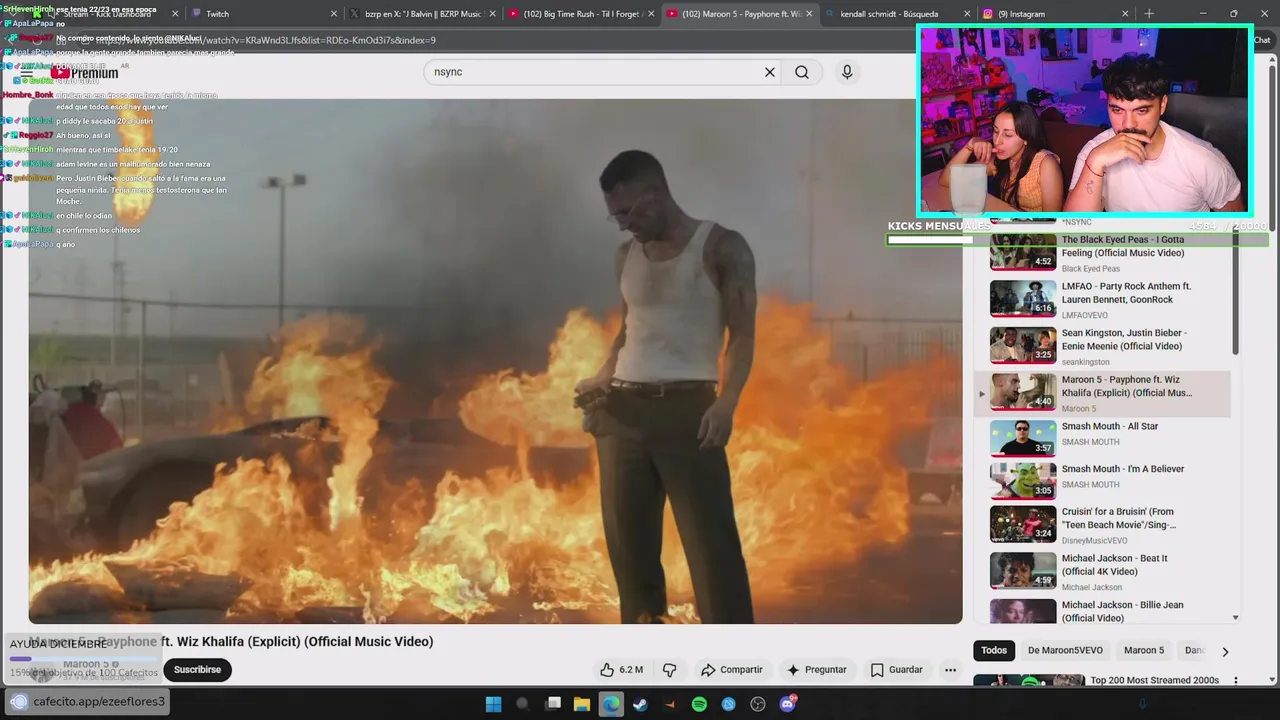Subscribe to Maroon 5 with Suscribirse
This screenshot has width=1280, height=720.
tap(197, 670)
